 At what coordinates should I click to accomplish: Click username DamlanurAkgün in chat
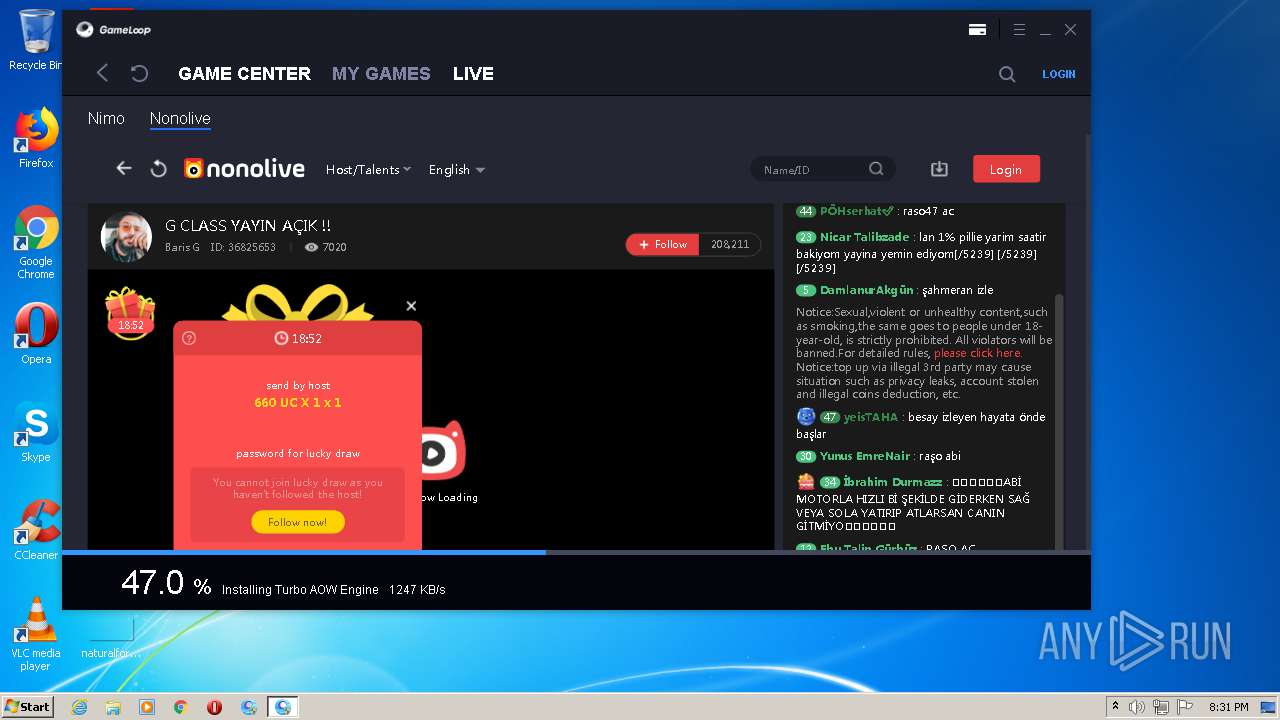867,290
